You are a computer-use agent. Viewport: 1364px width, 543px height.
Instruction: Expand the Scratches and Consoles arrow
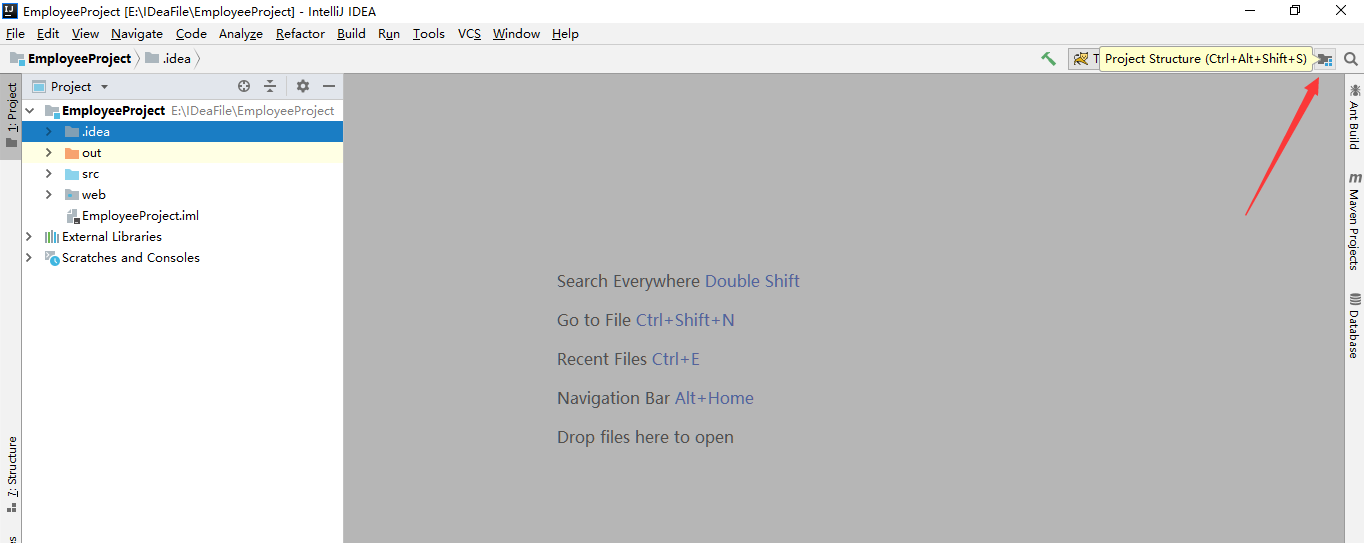tap(29, 258)
